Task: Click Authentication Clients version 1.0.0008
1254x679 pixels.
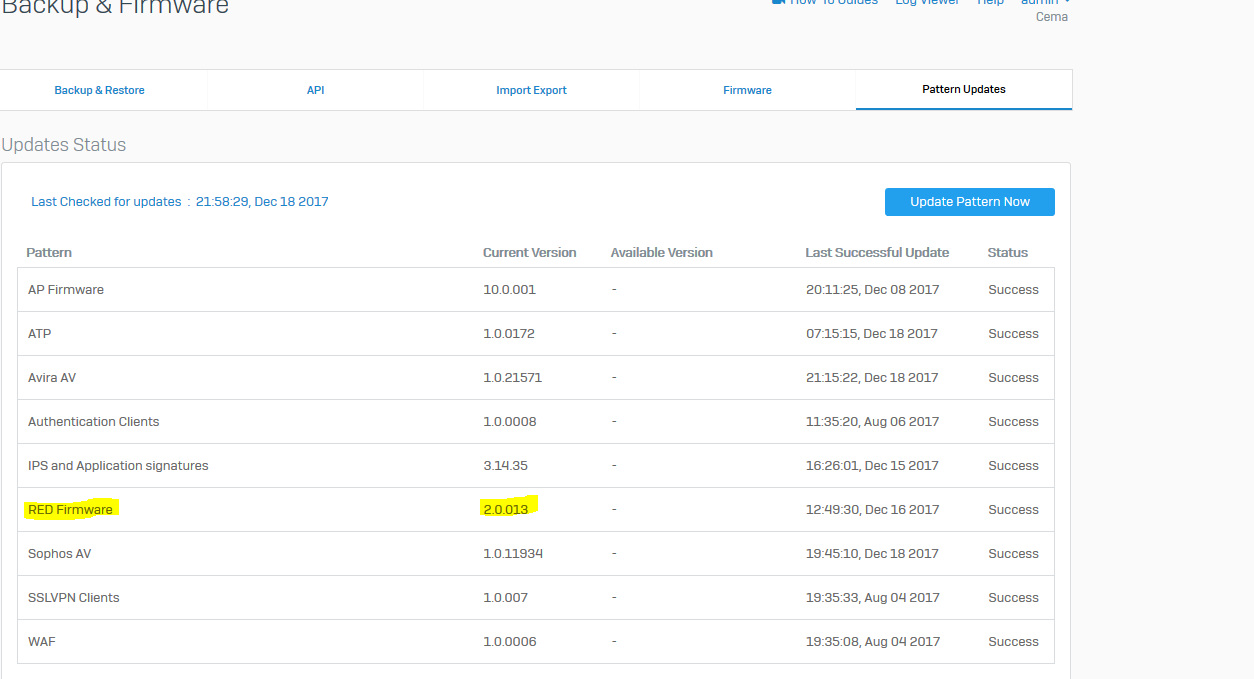Action: tap(510, 422)
